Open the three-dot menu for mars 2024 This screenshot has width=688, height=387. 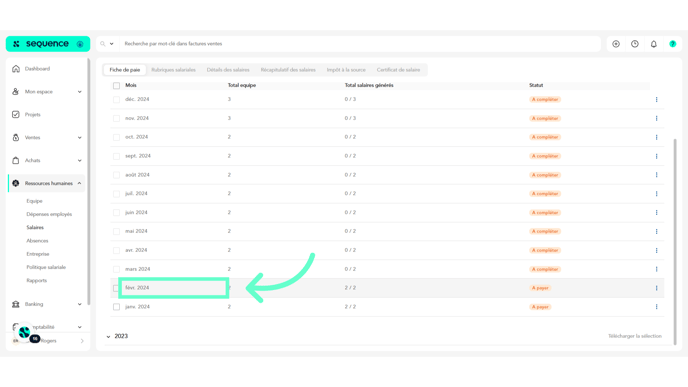tap(656, 269)
